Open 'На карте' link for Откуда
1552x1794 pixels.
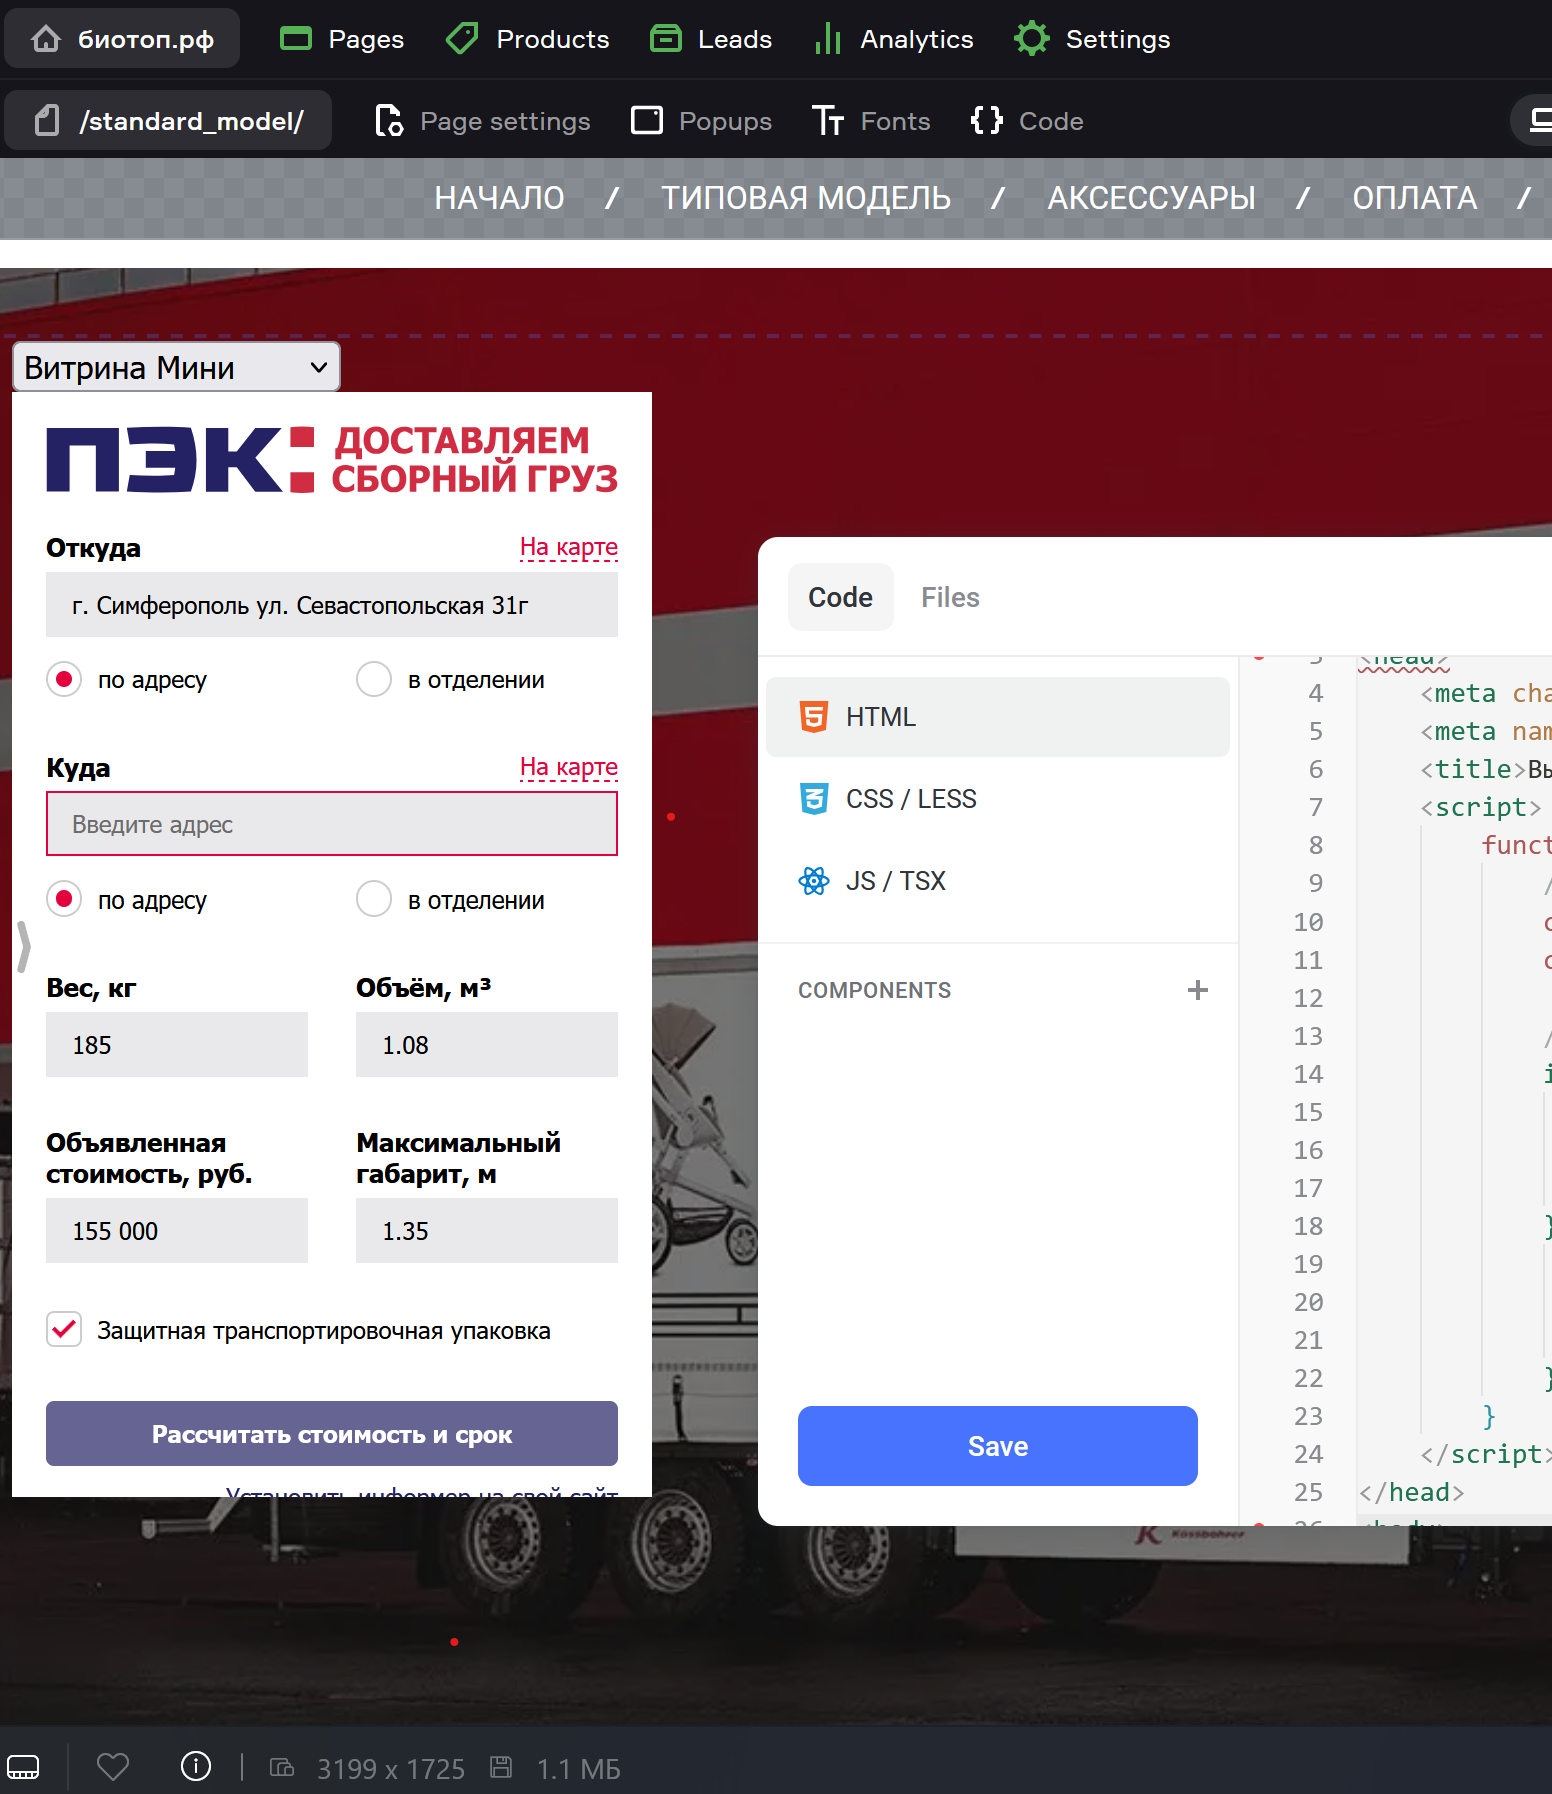tap(568, 547)
